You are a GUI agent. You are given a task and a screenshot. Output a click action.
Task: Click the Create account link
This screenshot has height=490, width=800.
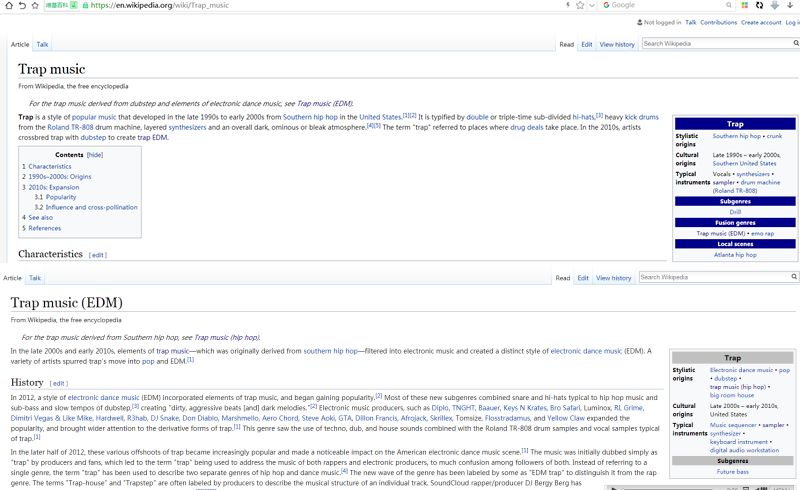pyautogui.click(x=761, y=22)
